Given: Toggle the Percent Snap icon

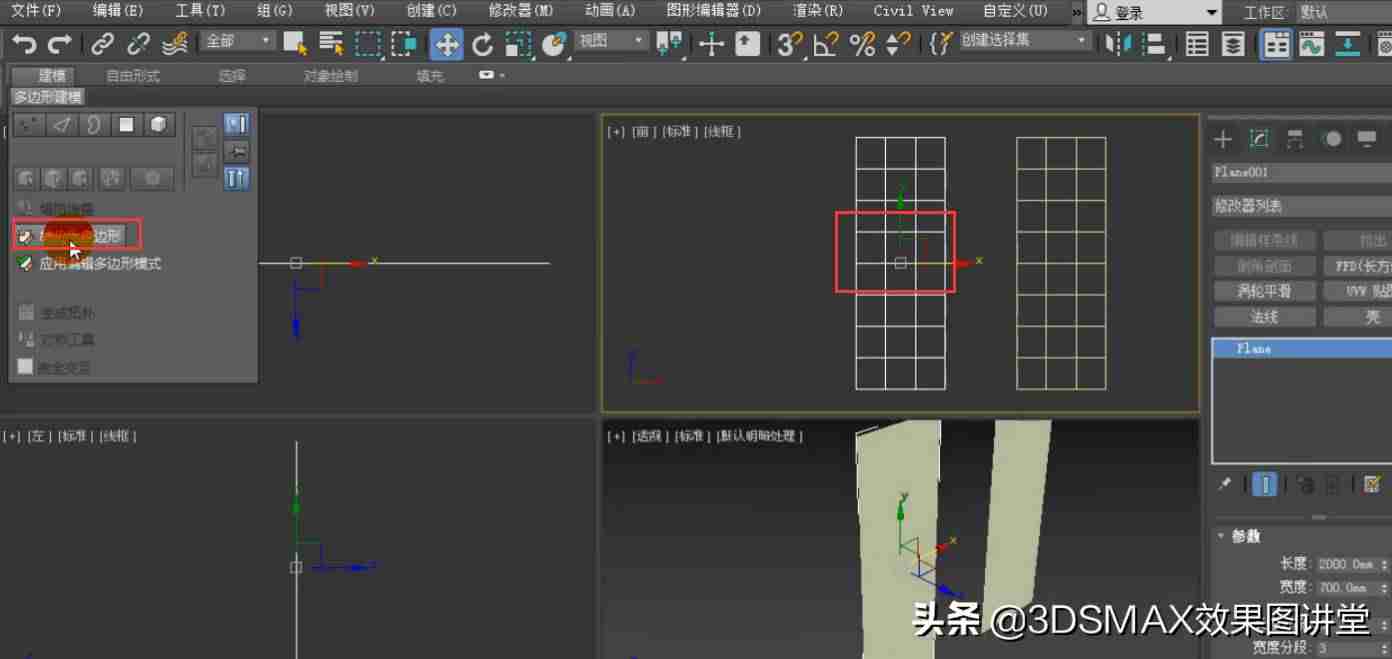Looking at the screenshot, I should 861,43.
